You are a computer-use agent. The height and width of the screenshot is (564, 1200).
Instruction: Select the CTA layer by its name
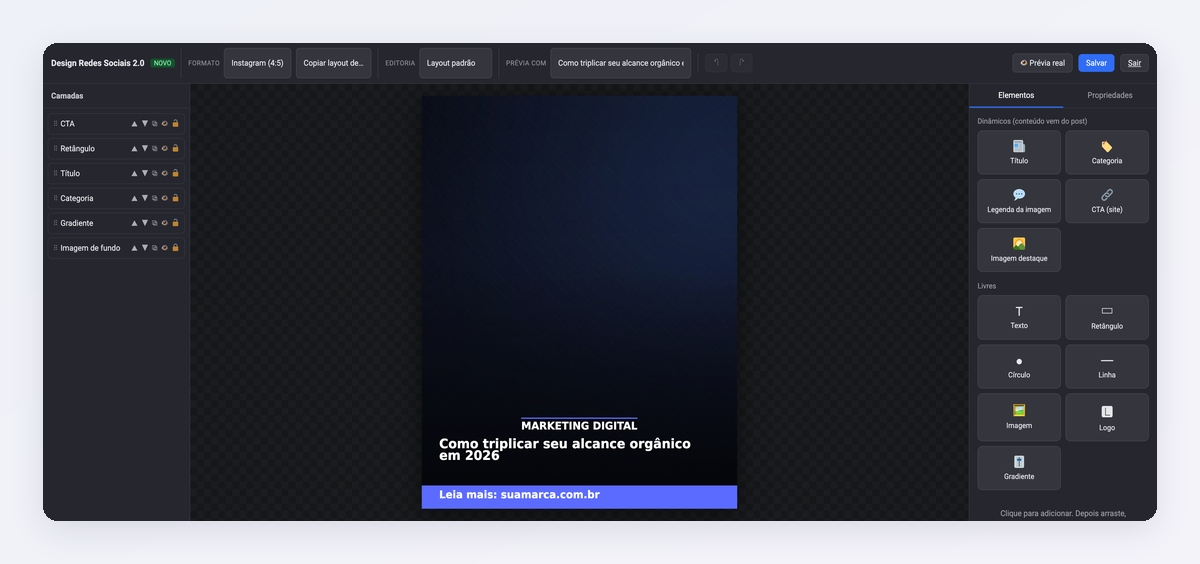pos(67,124)
